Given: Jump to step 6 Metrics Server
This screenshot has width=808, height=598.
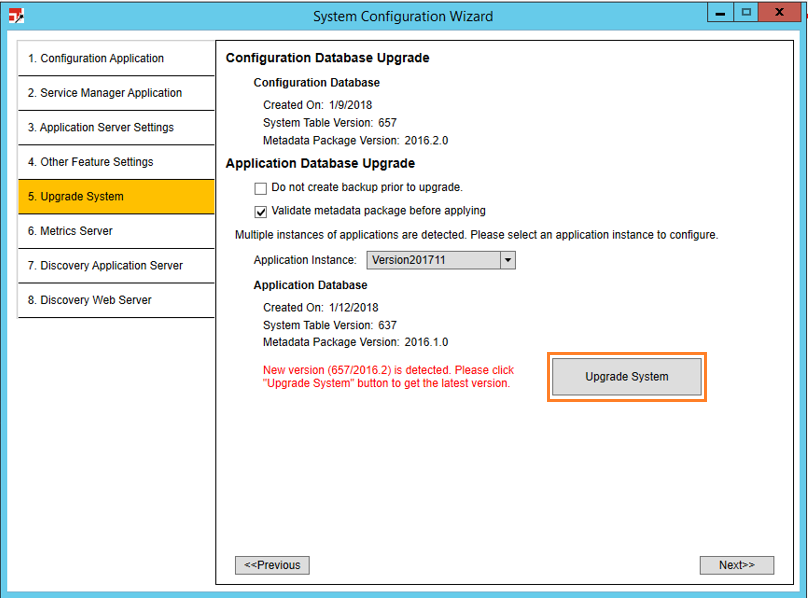Looking at the screenshot, I should [x=116, y=231].
